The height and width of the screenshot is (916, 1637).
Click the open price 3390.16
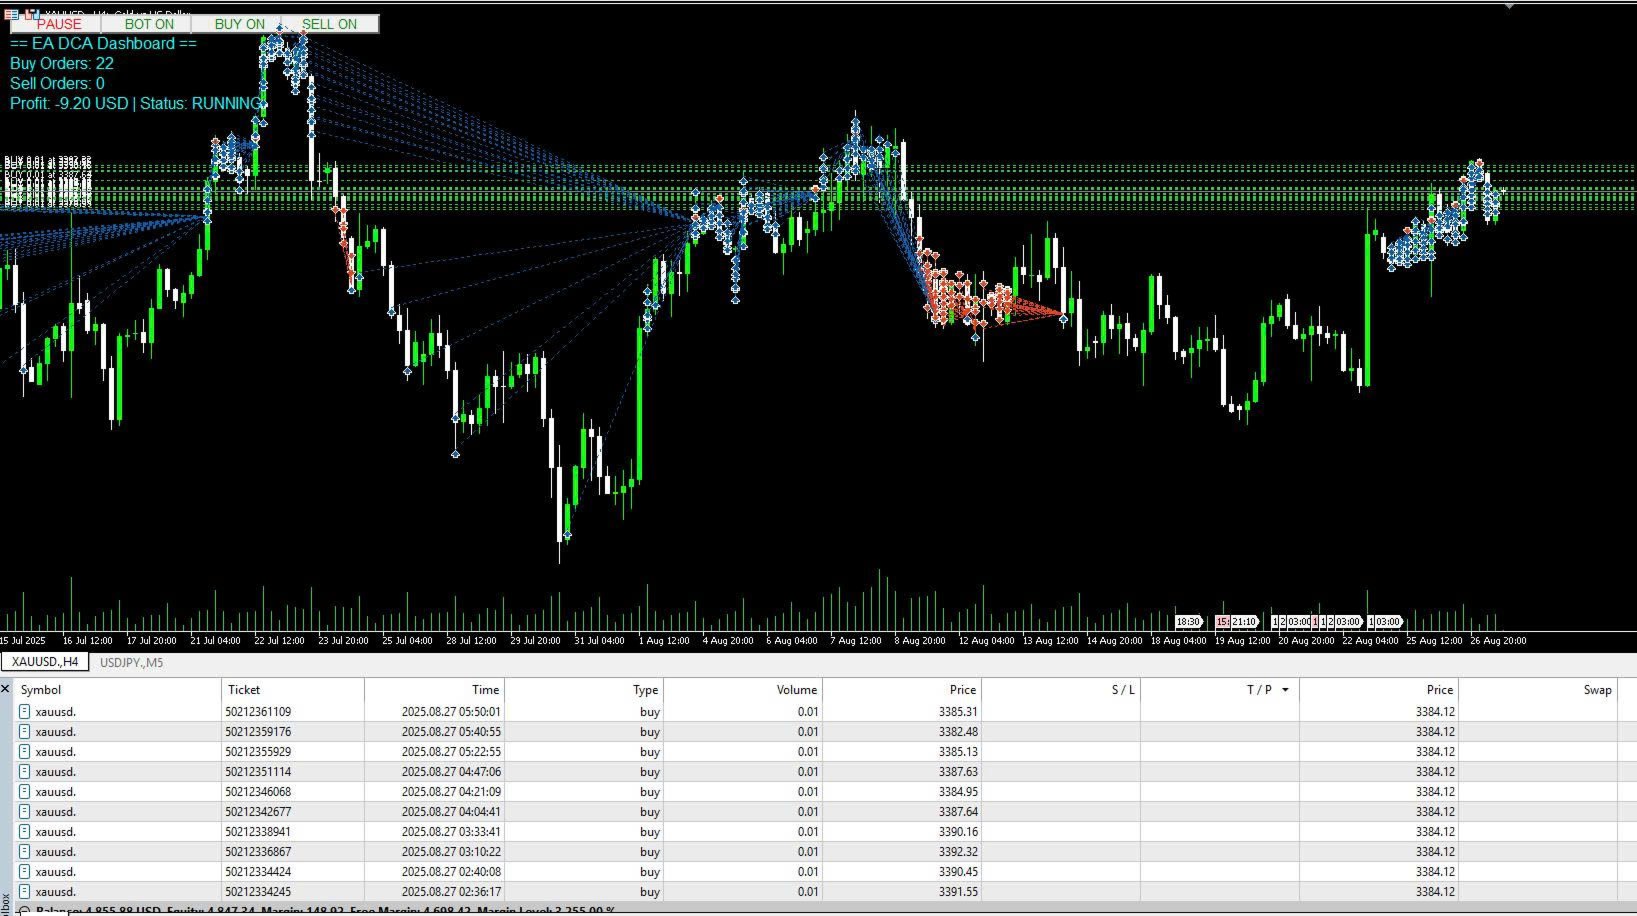[x=958, y=832]
